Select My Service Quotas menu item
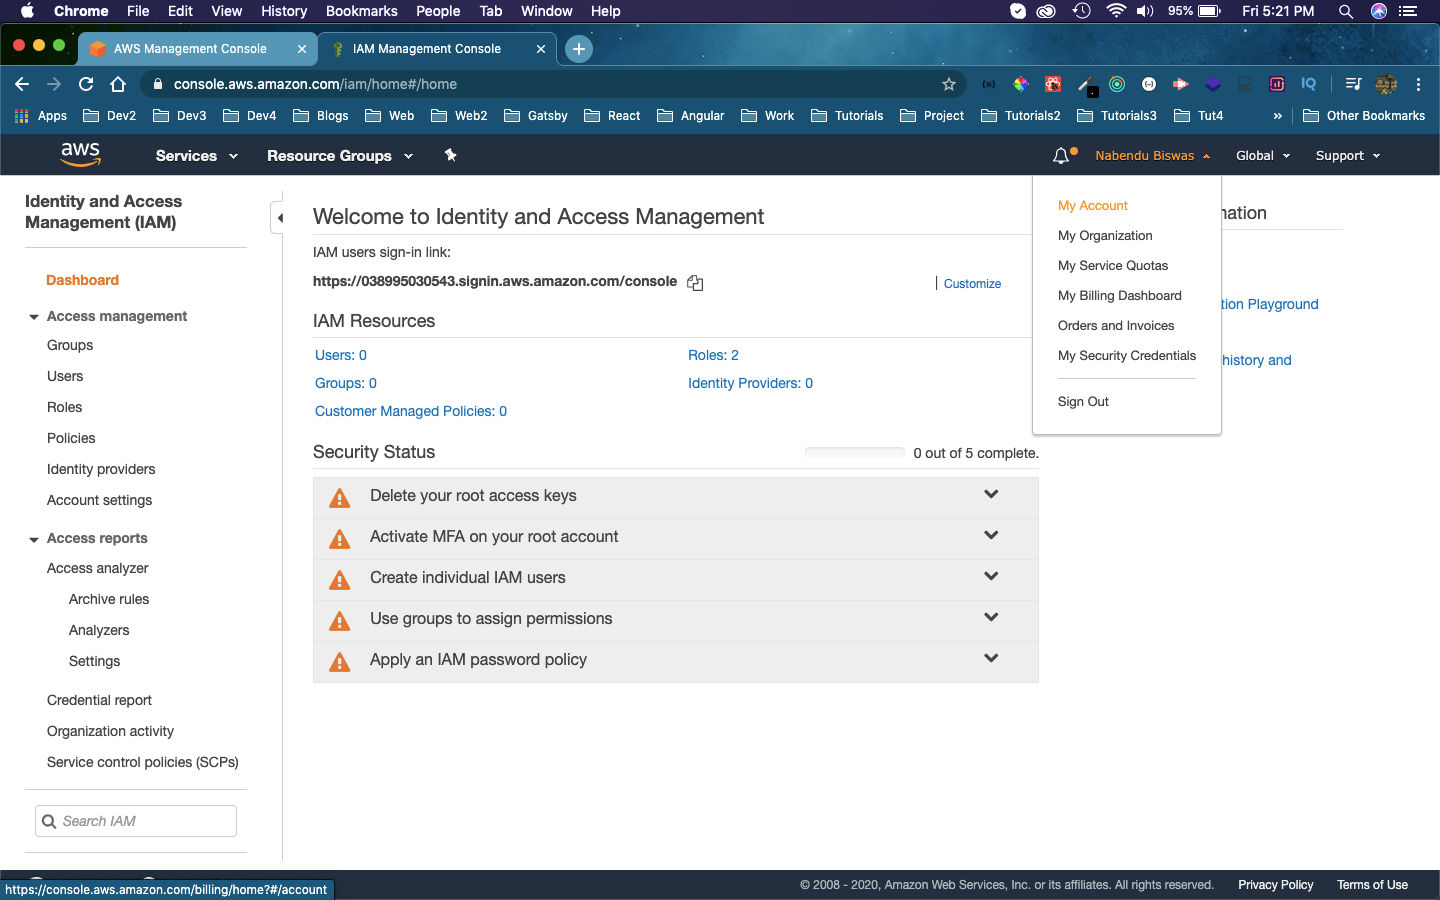Screen dimensions: 1440x900 (1113, 265)
